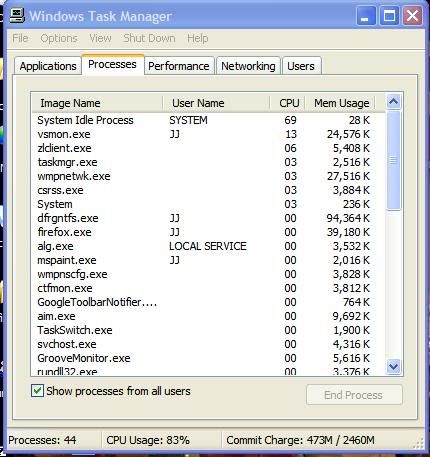Maximize the Windows Task Manager window
The width and height of the screenshot is (430, 457).
pos(389,16)
